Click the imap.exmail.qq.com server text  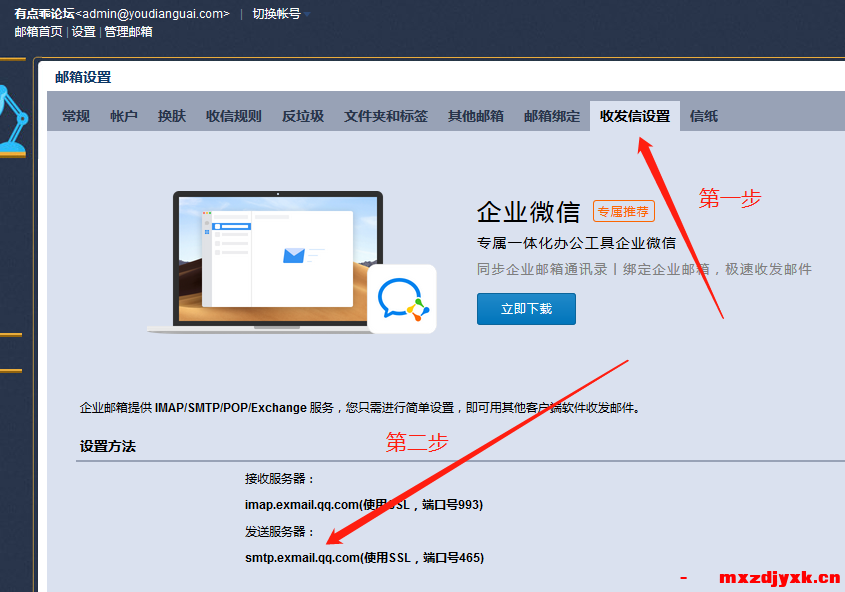[x=364, y=505]
